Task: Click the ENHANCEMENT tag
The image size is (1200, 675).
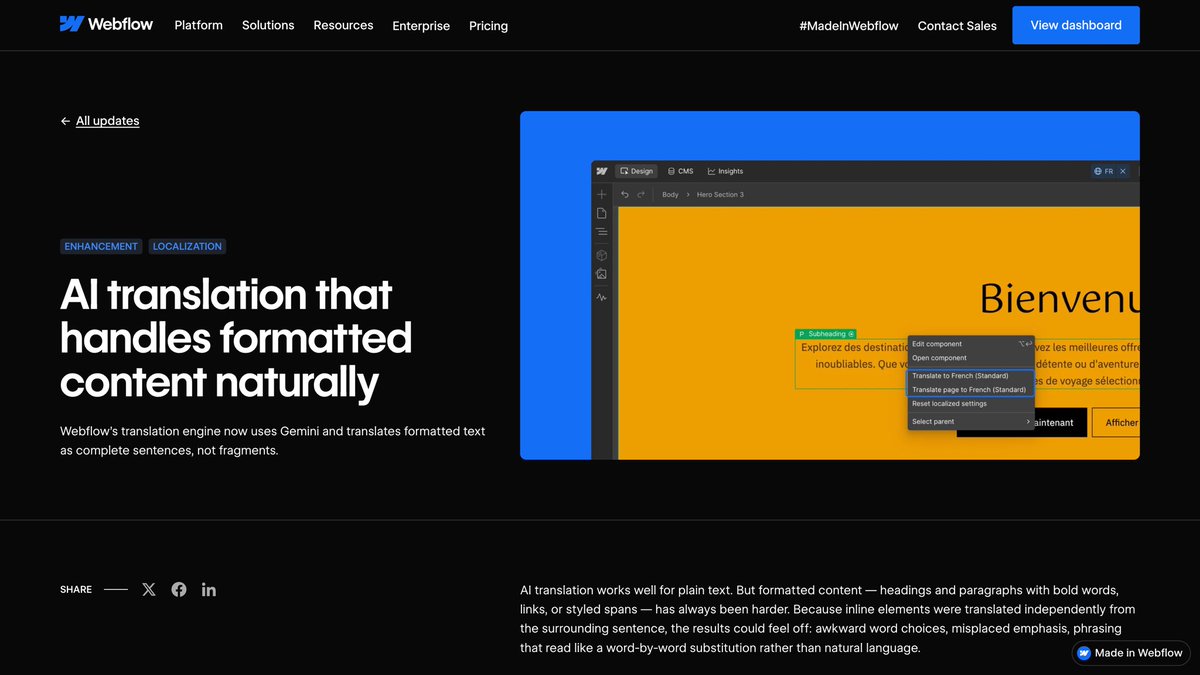Action: point(101,246)
